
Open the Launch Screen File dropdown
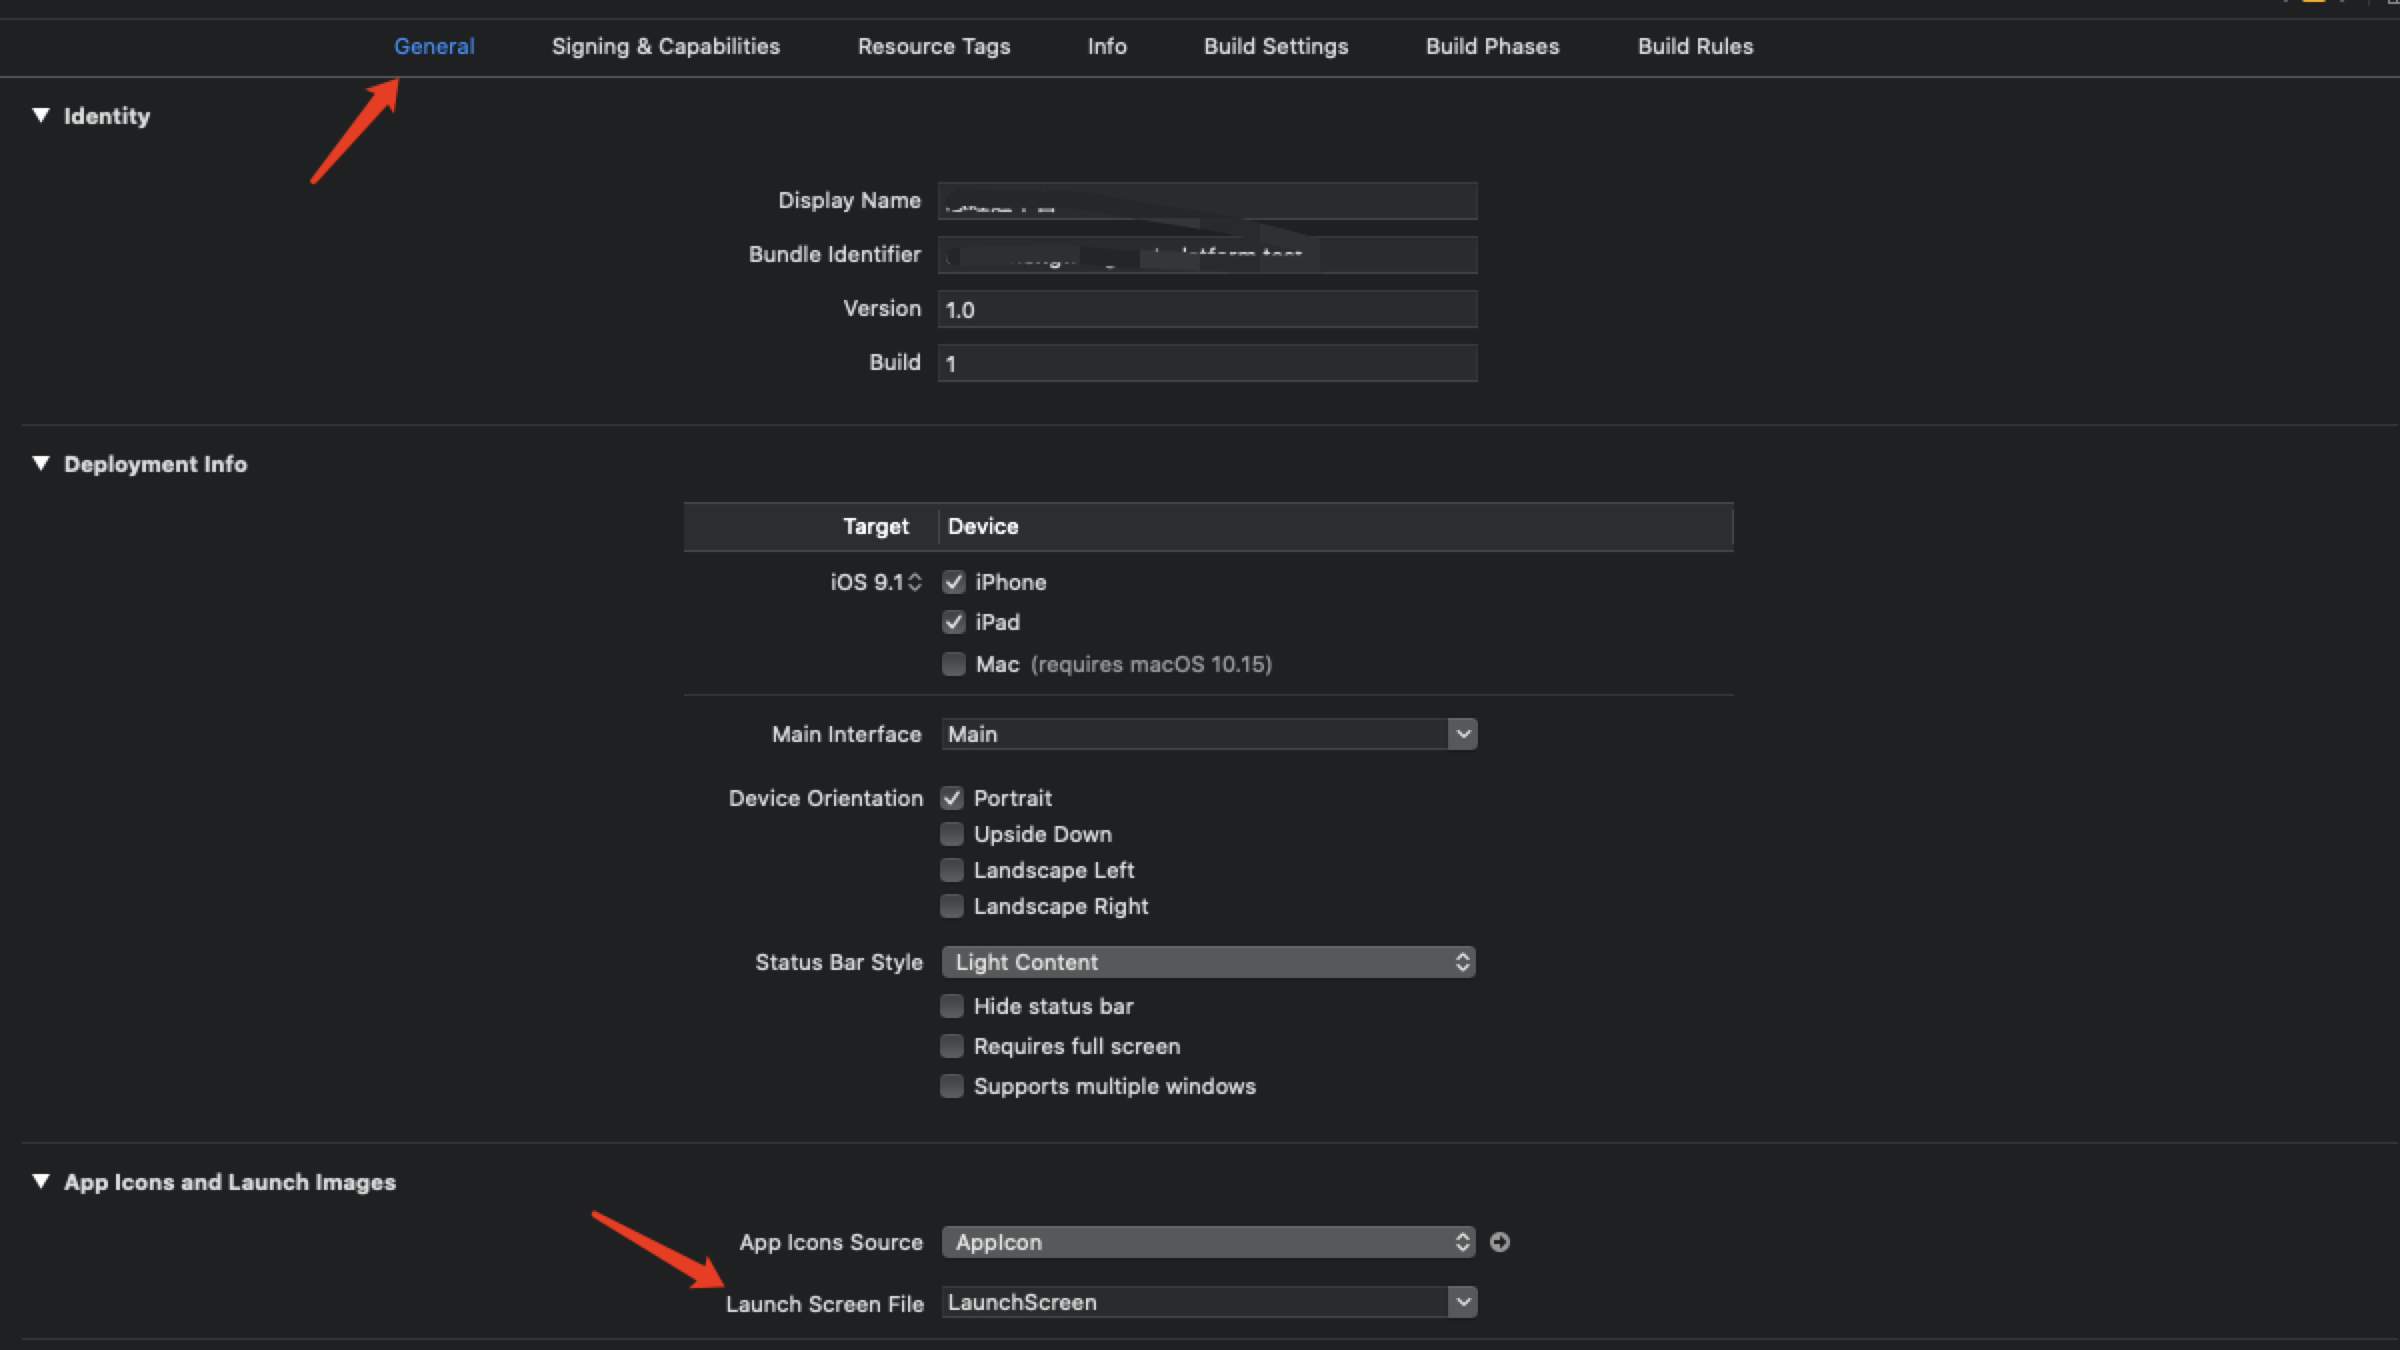point(1462,1302)
